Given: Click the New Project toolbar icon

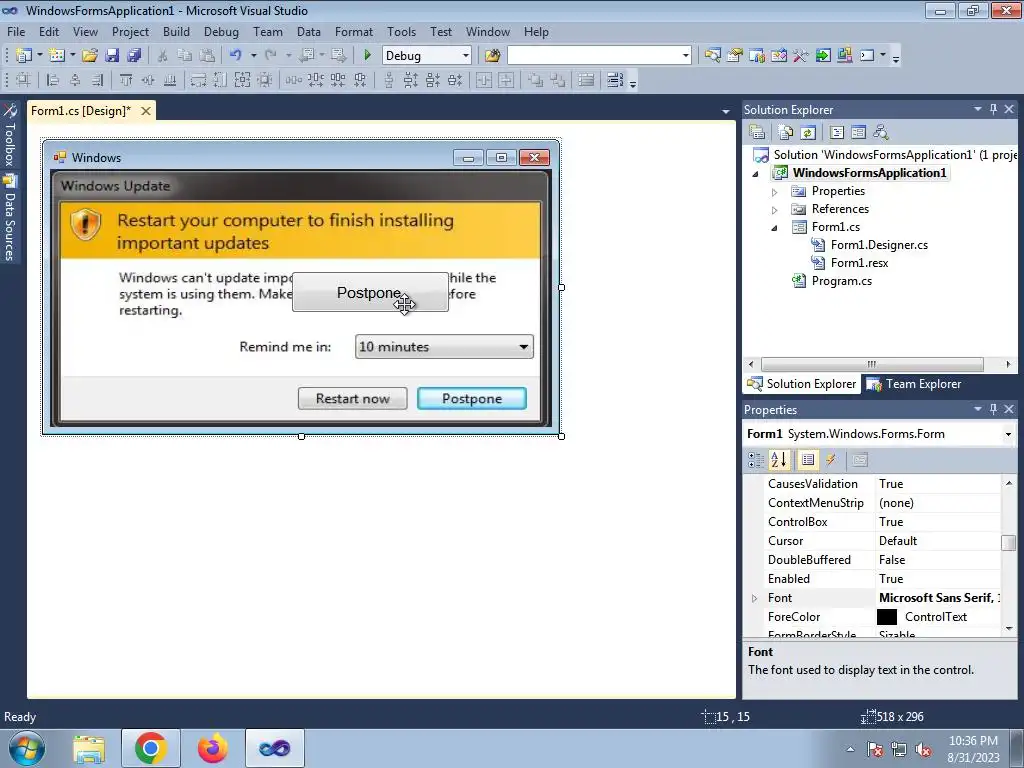Looking at the screenshot, I should click(24, 56).
